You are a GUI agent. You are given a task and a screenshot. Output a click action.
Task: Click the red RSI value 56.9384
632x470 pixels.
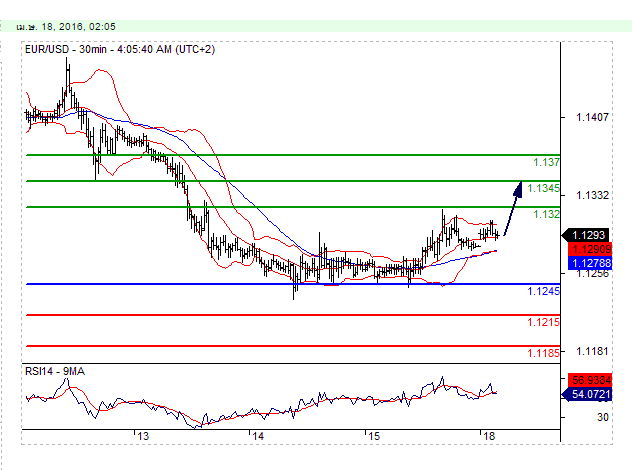[x=590, y=380]
